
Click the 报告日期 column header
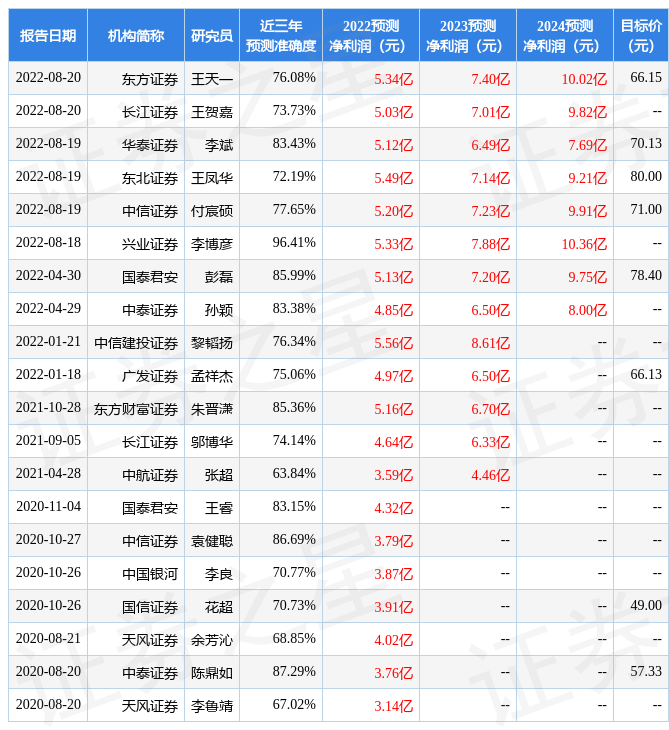[47, 35]
